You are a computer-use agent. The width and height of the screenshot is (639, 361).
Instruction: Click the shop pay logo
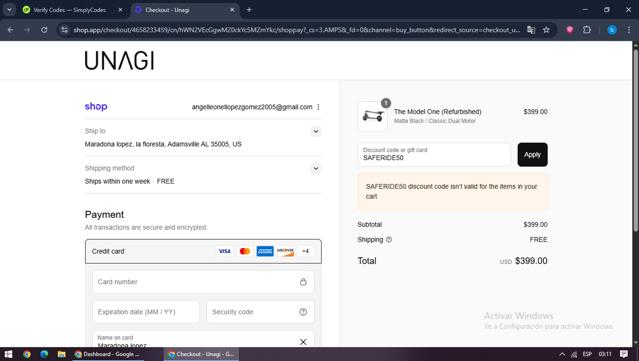point(96,106)
